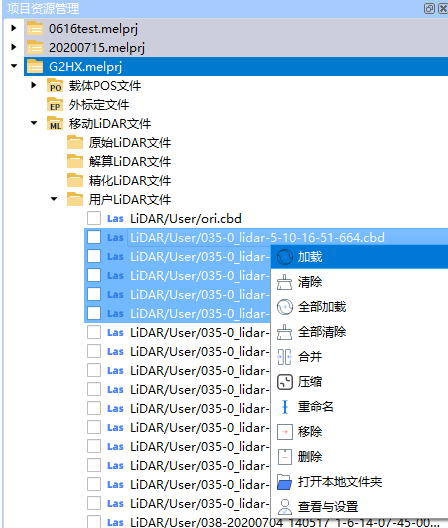Click the 打开本地文件夹 folder icon
448x528 pixels.
[285, 482]
